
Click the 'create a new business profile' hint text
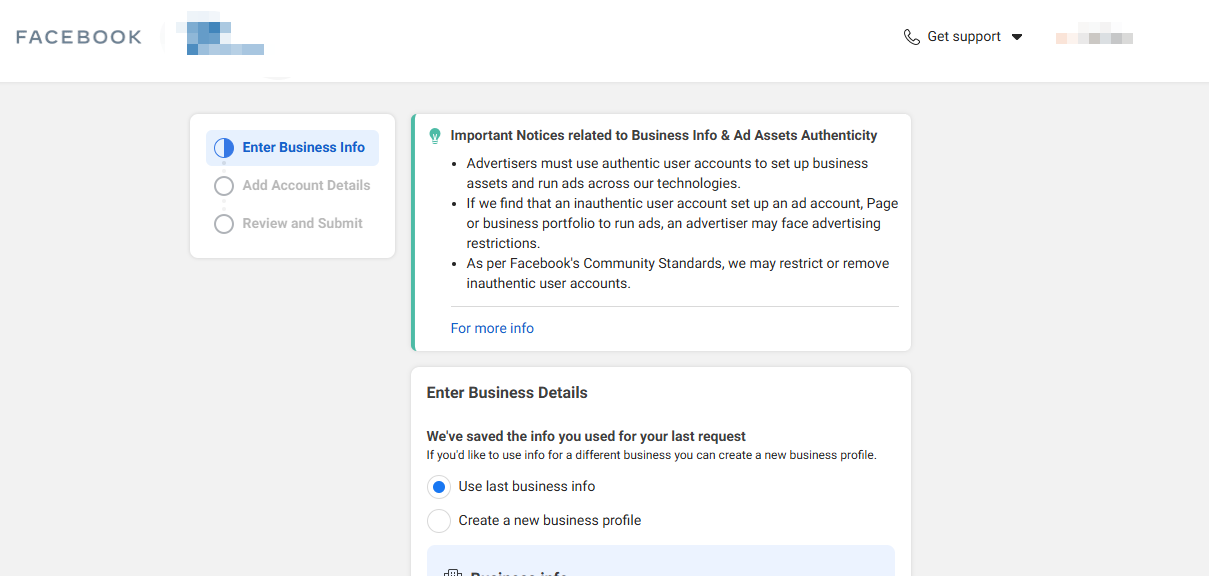pos(651,455)
